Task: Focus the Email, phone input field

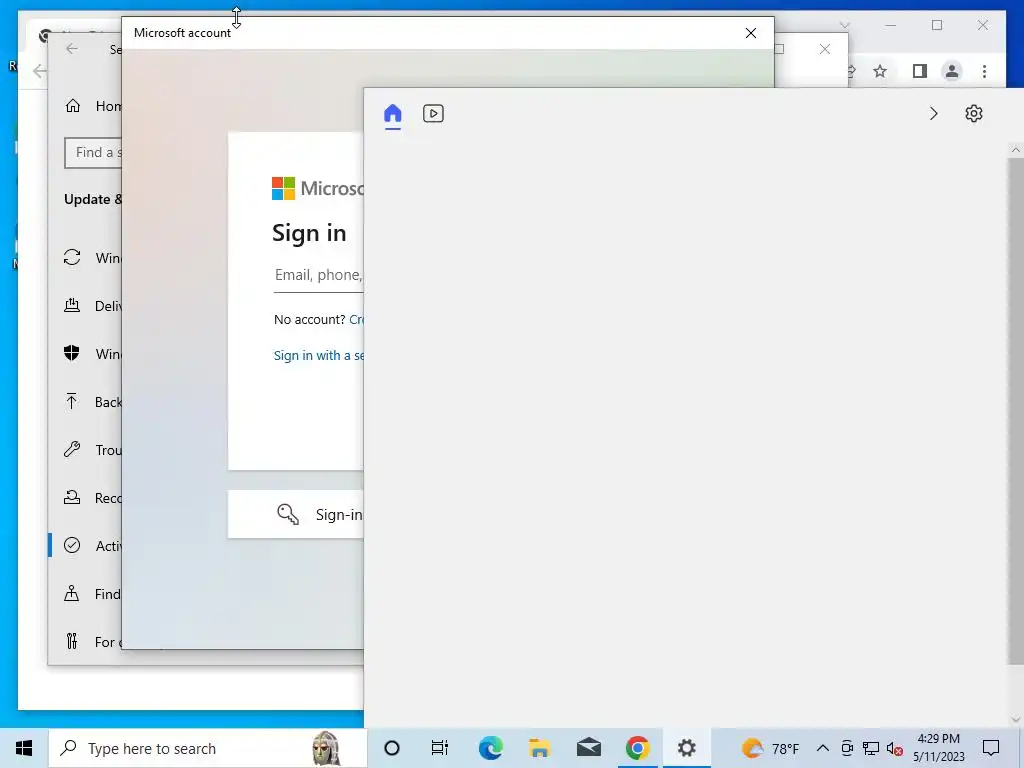Action: (x=319, y=275)
